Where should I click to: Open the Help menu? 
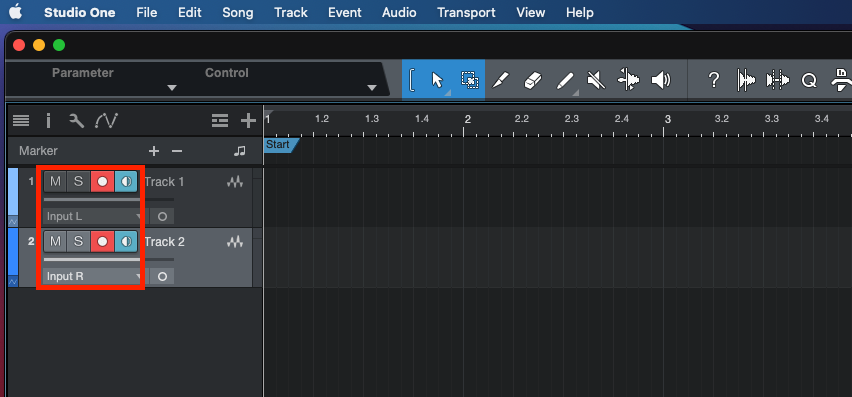(x=580, y=12)
